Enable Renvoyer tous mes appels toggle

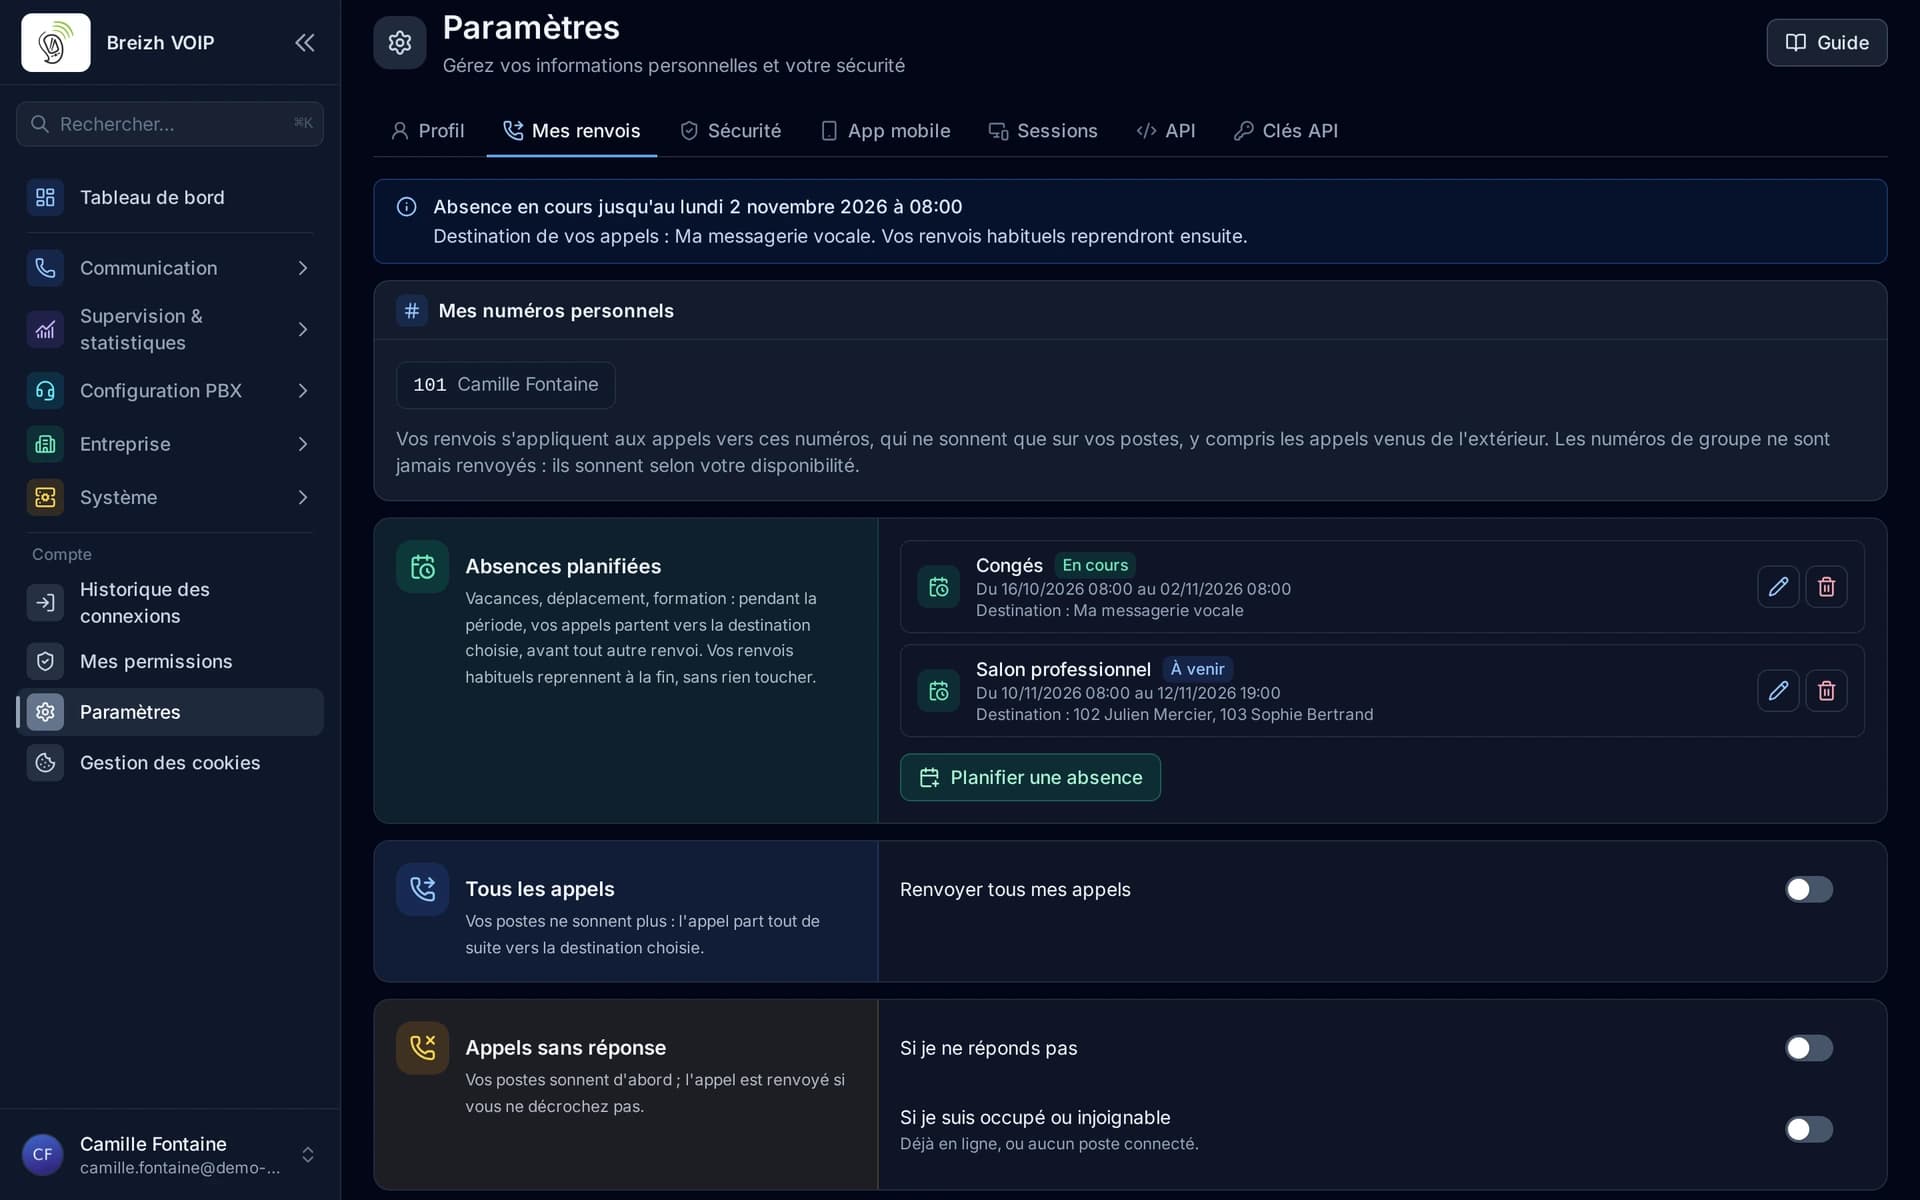point(1809,889)
